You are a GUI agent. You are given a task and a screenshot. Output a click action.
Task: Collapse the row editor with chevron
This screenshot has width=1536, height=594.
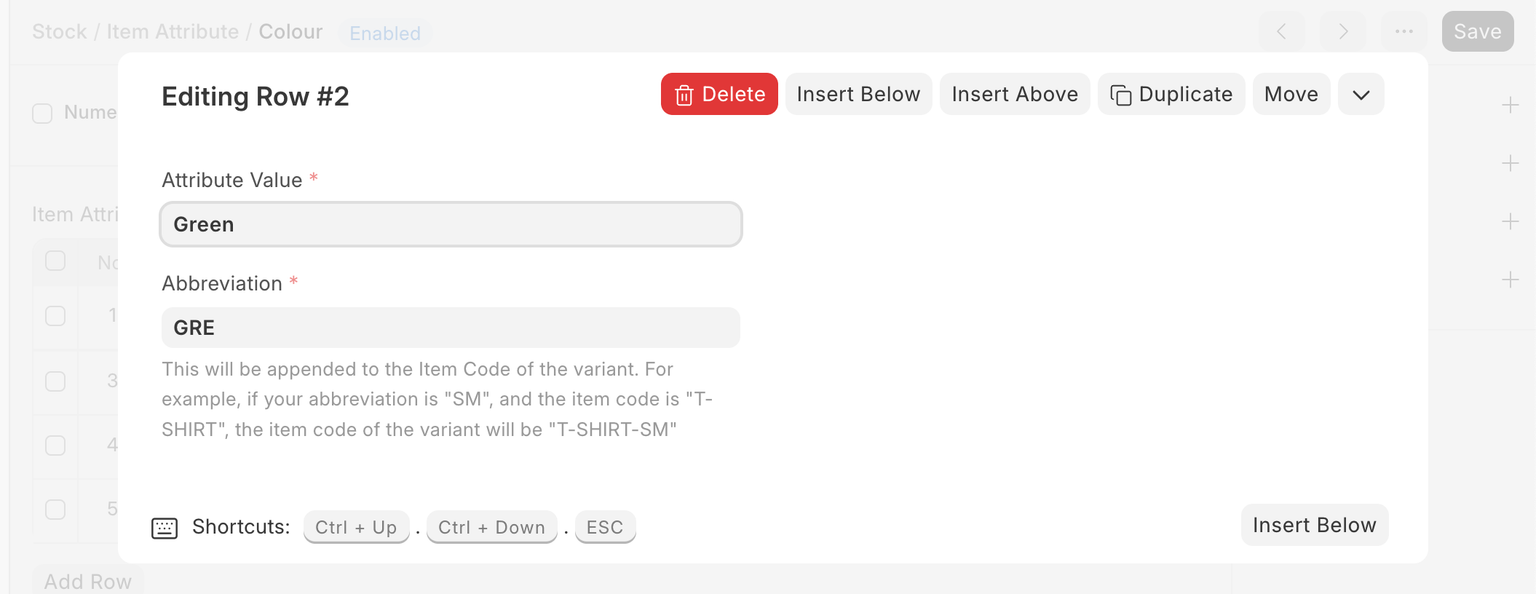pyautogui.click(x=1360, y=94)
